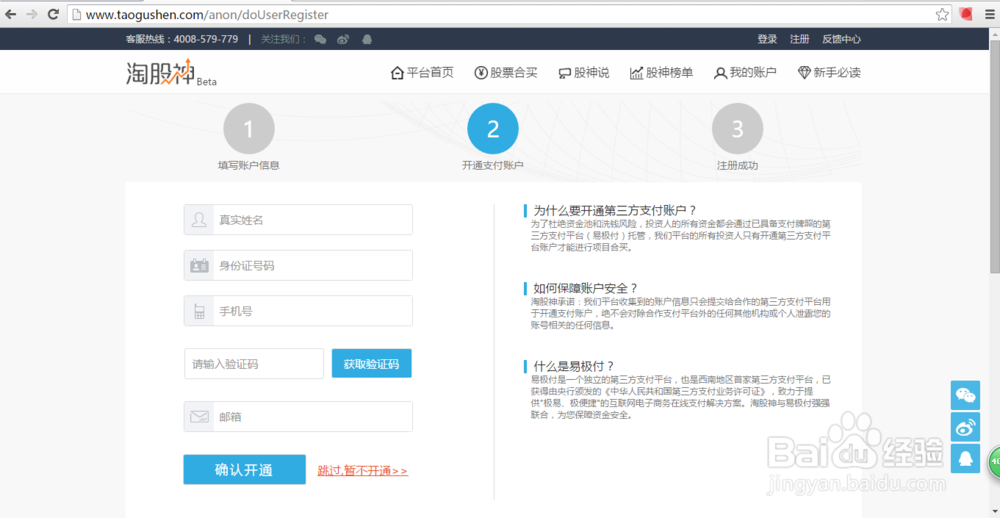The height and width of the screenshot is (518, 1000).
Task: Click step 3 circle 注册成功
Action: coord(737,129)
